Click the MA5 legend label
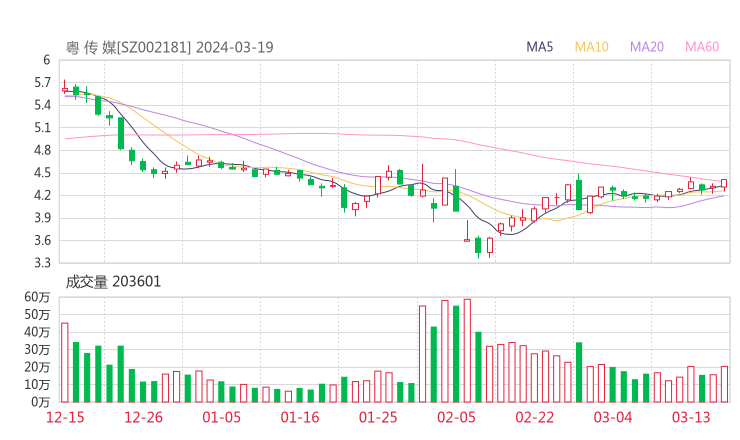 tap(539, 47)
